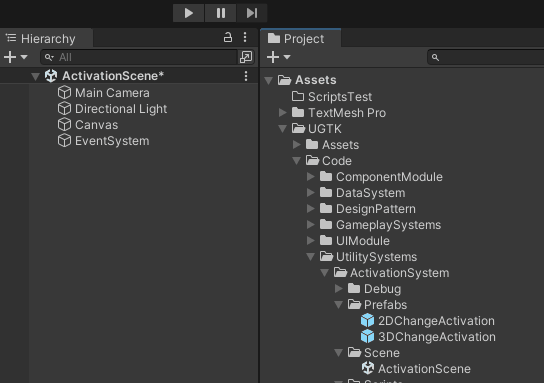Viewport: 544px width, 383px height.
Task: Open the Hierarchy create (+) dropdown
Action: (15, 57)
